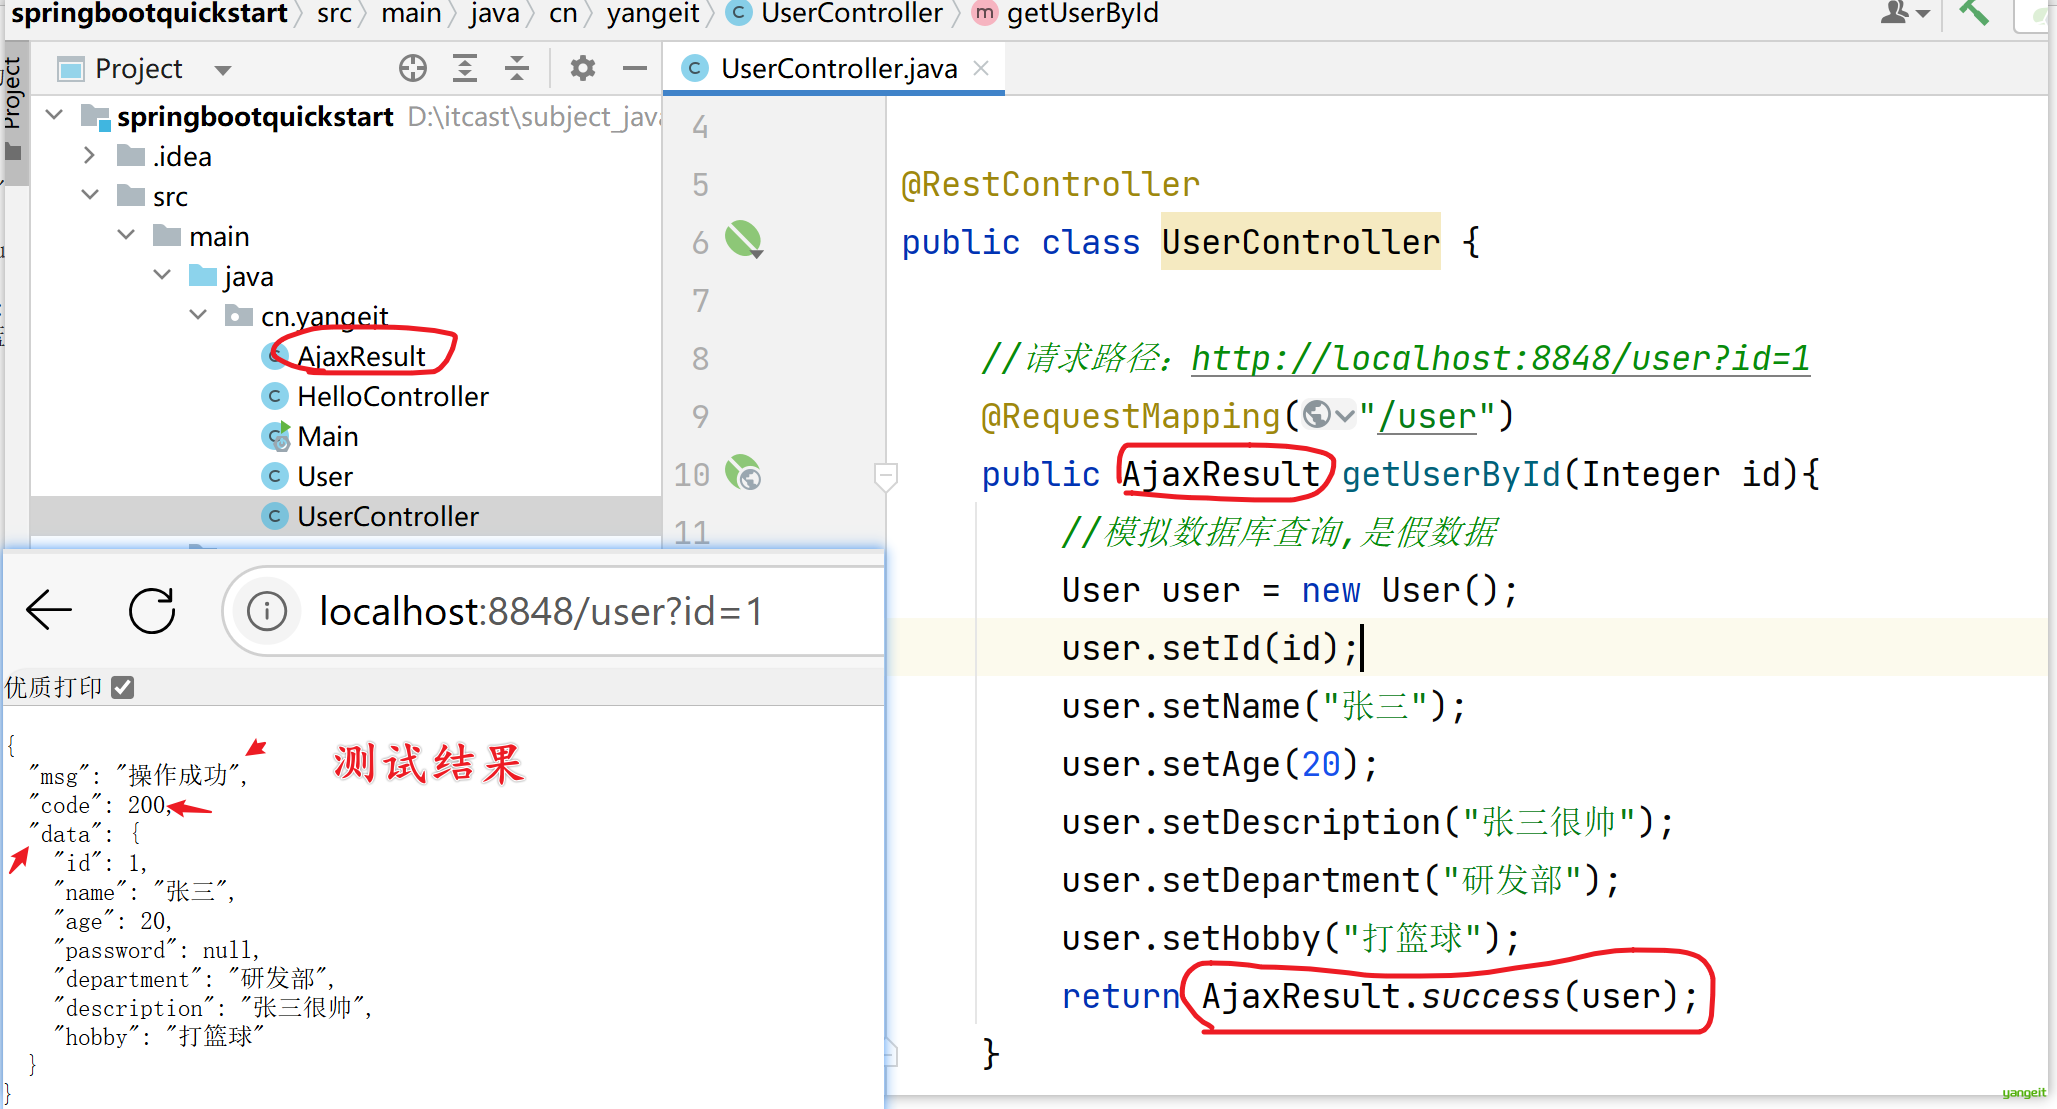Expand the .idea folder
Screen dimensions: 2057x1109
tap(89, 156)
